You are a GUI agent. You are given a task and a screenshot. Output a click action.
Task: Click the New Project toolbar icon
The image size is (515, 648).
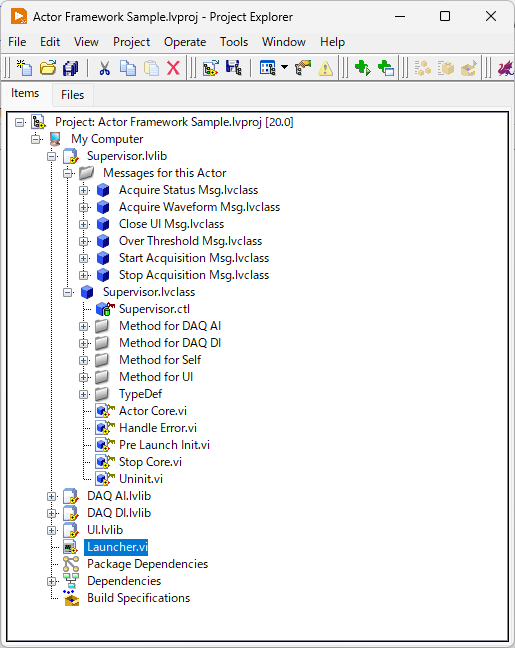click(x=24, y=68)
